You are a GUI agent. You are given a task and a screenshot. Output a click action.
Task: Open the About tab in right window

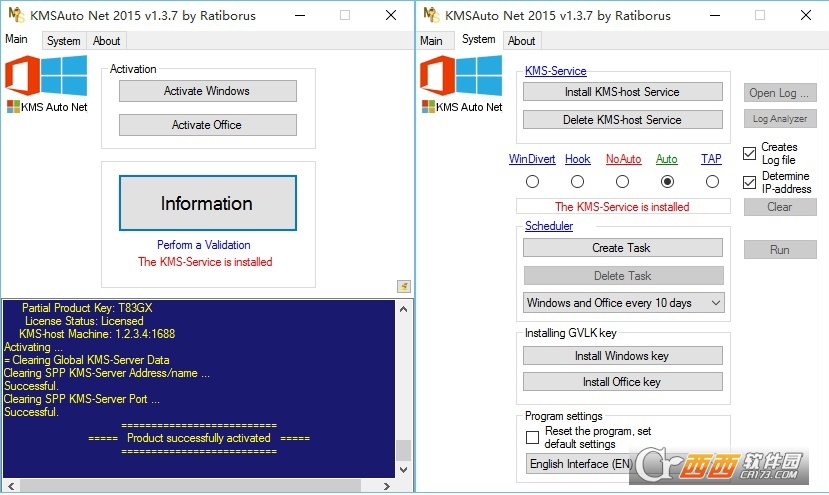pos(521,41)
